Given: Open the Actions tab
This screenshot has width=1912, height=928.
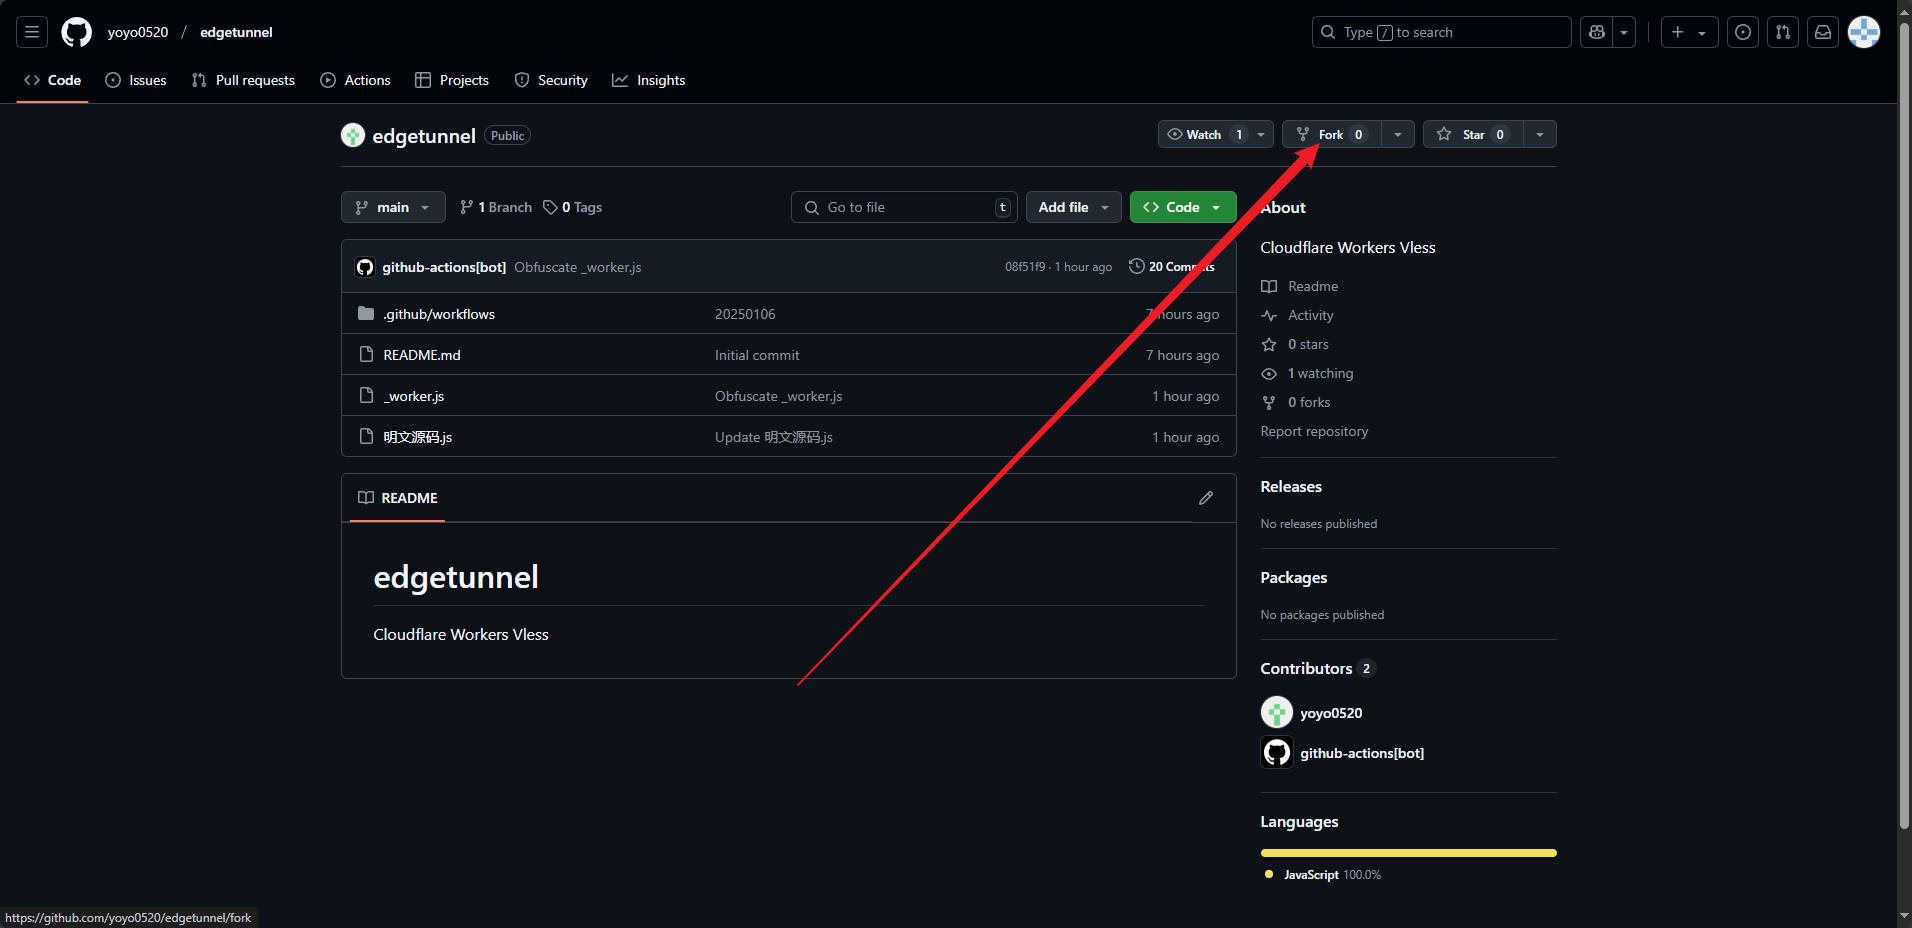Looking at the screenshot, I should (355, 80).
